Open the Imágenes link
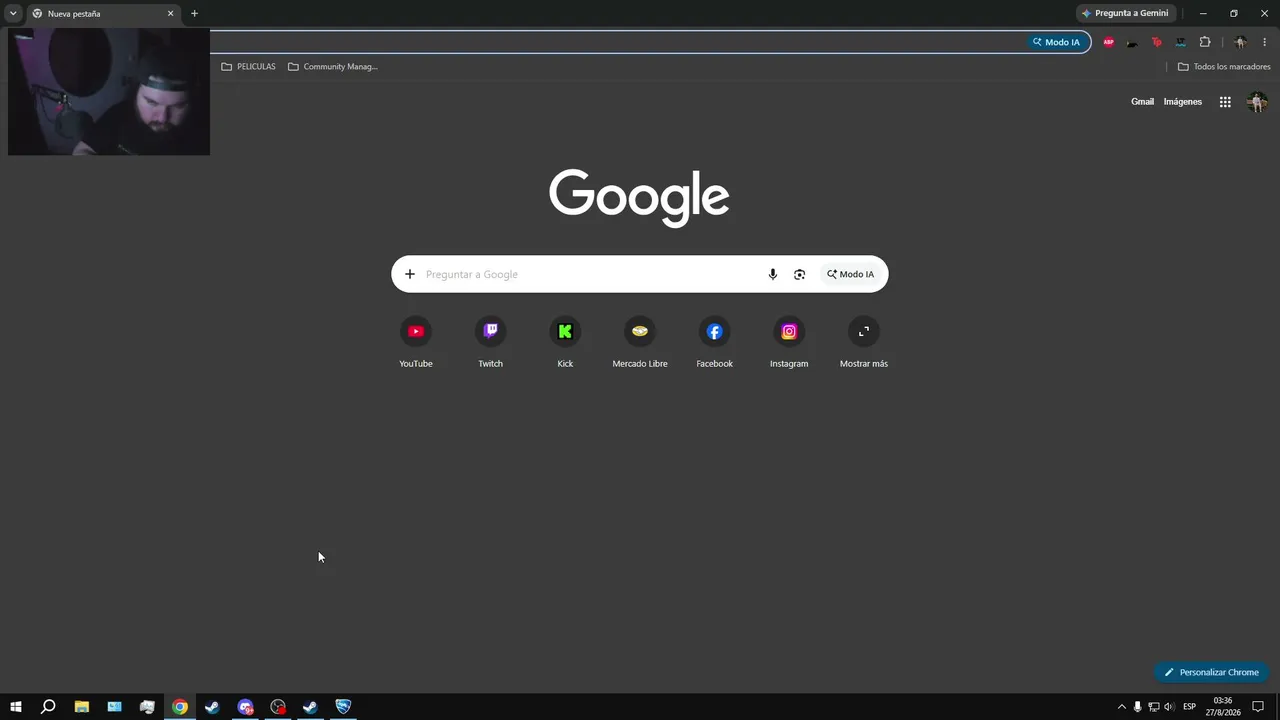The height and width of the screenshot is (720, 1280). click(x=1183, y=102)
